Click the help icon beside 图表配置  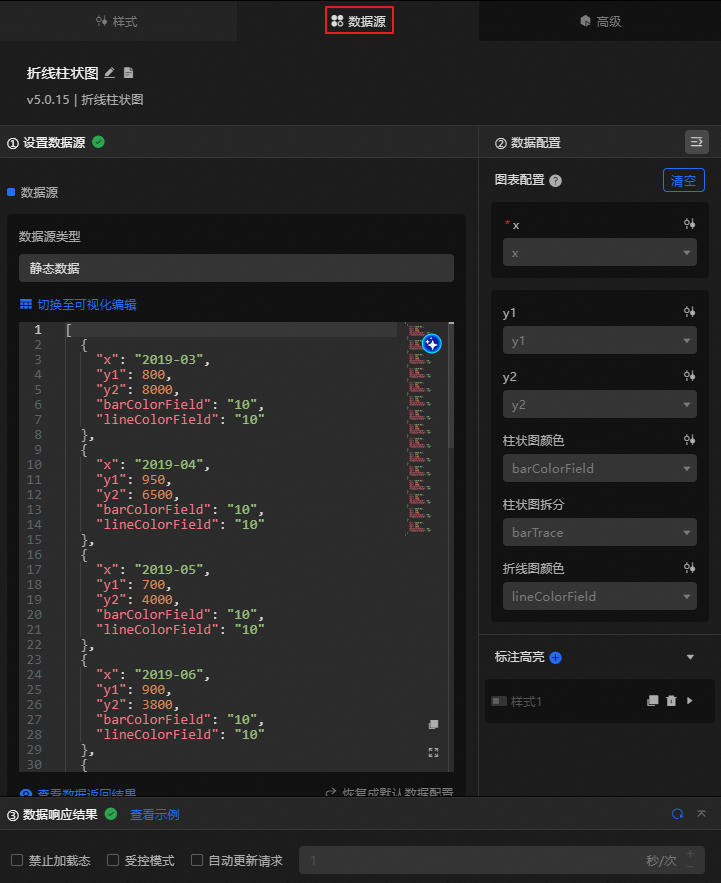click(x=555, y=181)
